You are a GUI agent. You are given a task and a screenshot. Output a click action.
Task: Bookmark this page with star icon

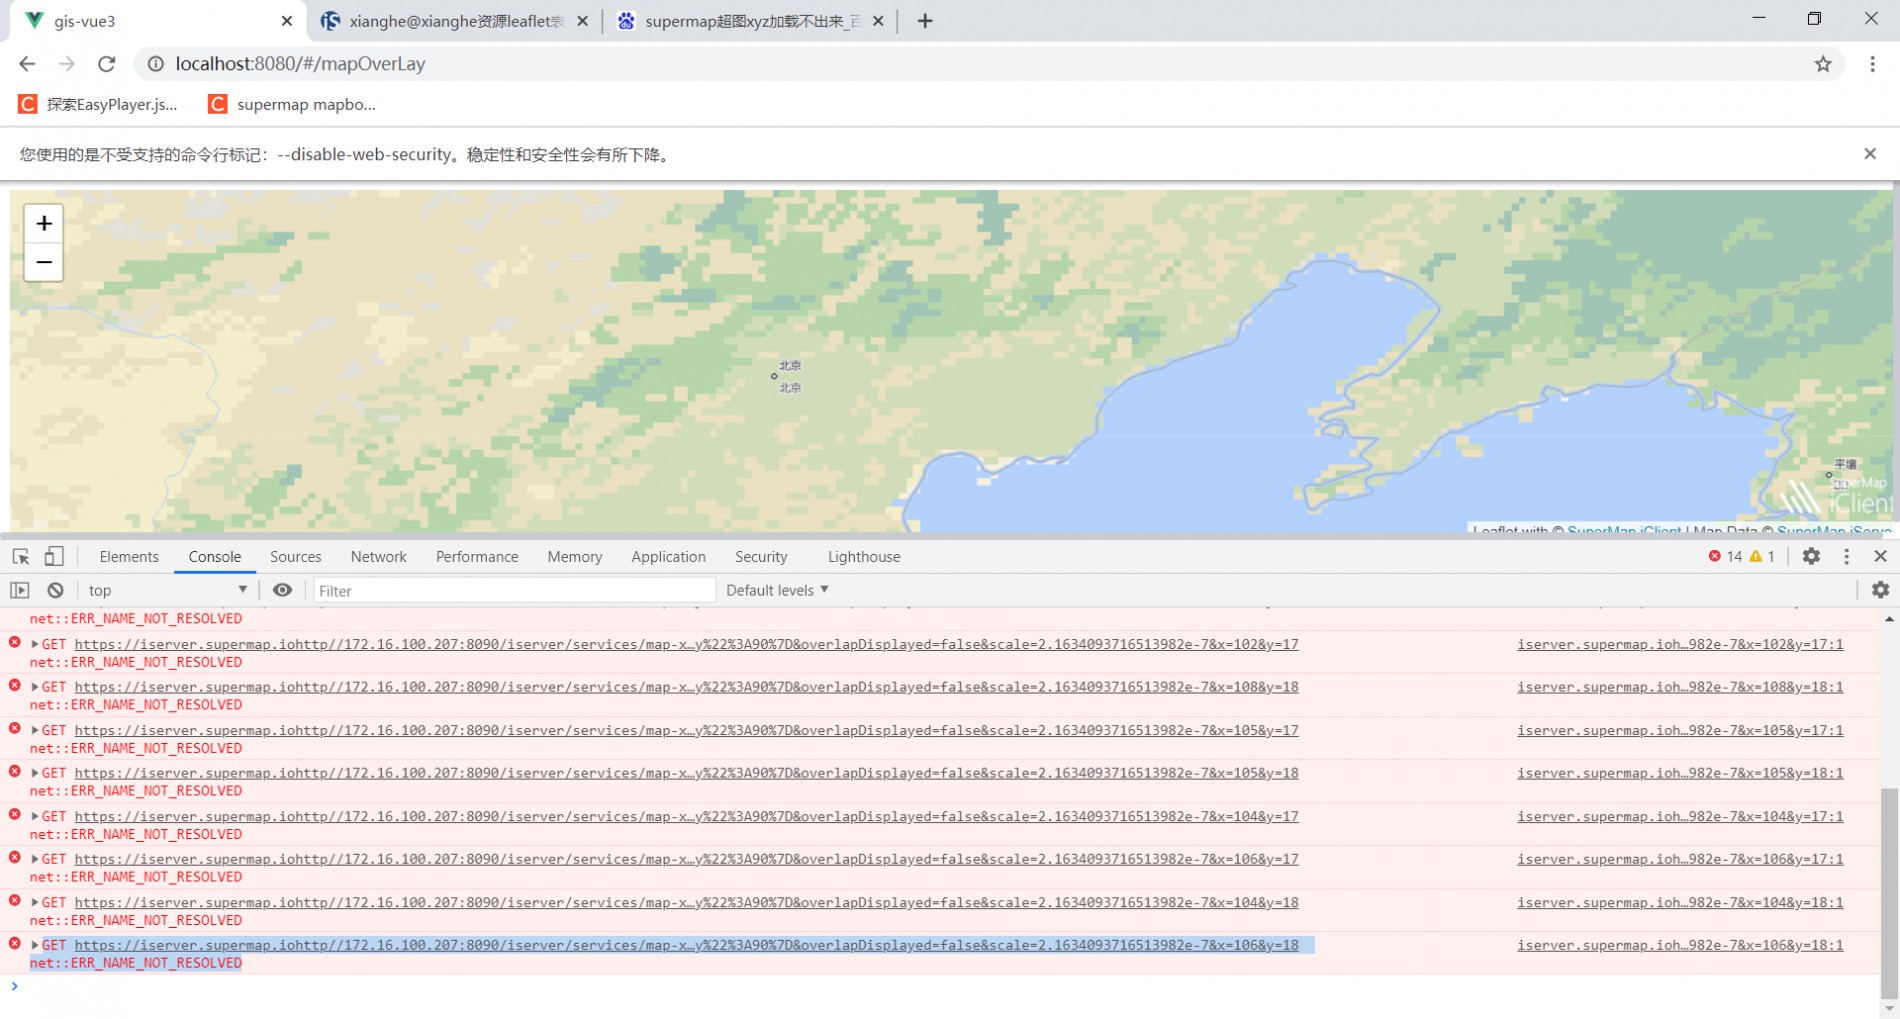(x=1823, y=64)
